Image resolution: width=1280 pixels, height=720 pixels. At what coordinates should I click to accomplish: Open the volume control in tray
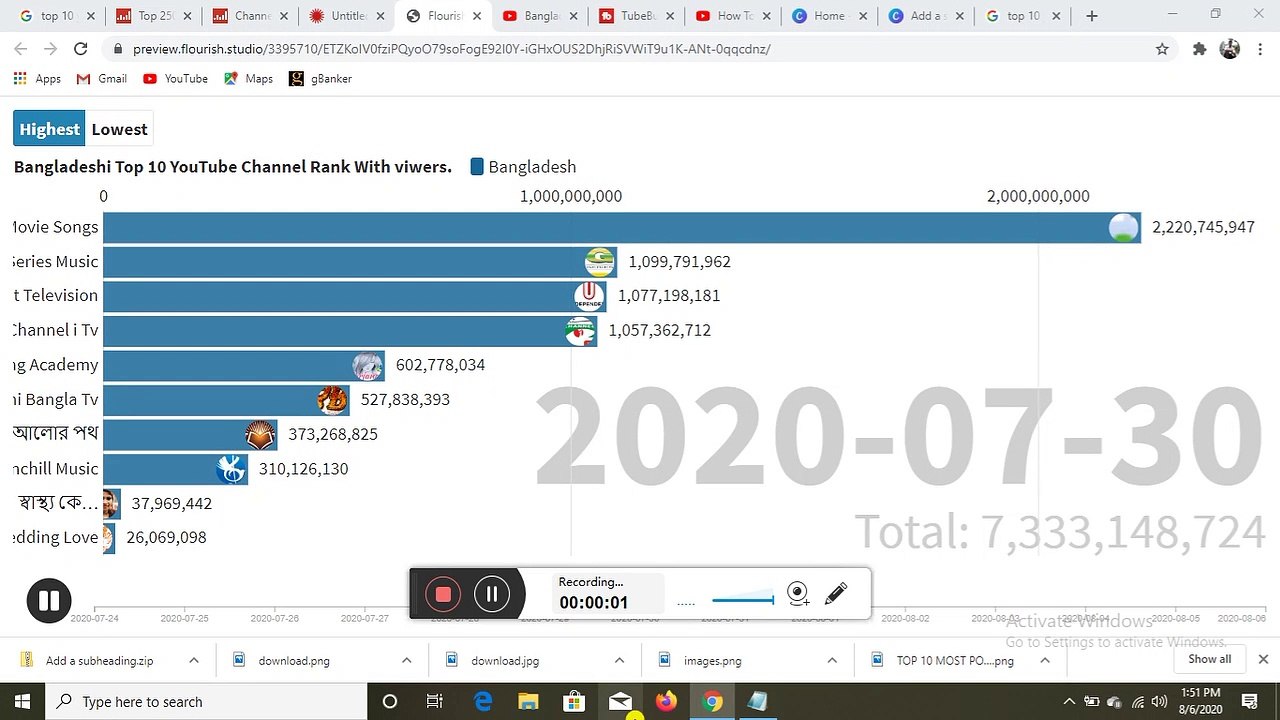click(x=1159, y=702)
